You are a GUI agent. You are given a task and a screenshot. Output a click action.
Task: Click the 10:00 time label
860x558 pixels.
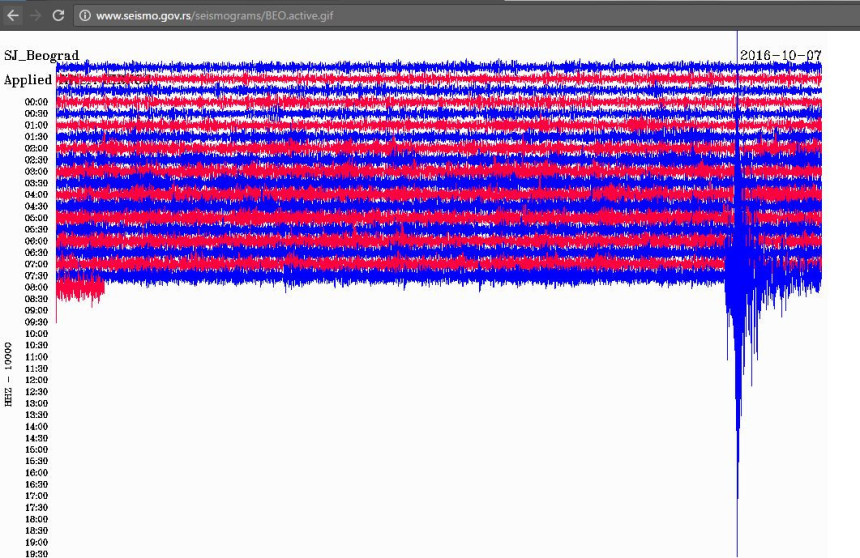(36, 334)
